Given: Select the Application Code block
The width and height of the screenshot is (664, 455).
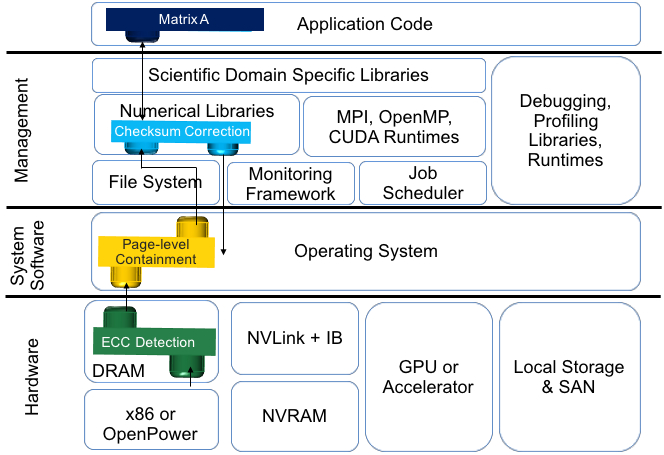Looking at the screenshot, I should point(364,24).
